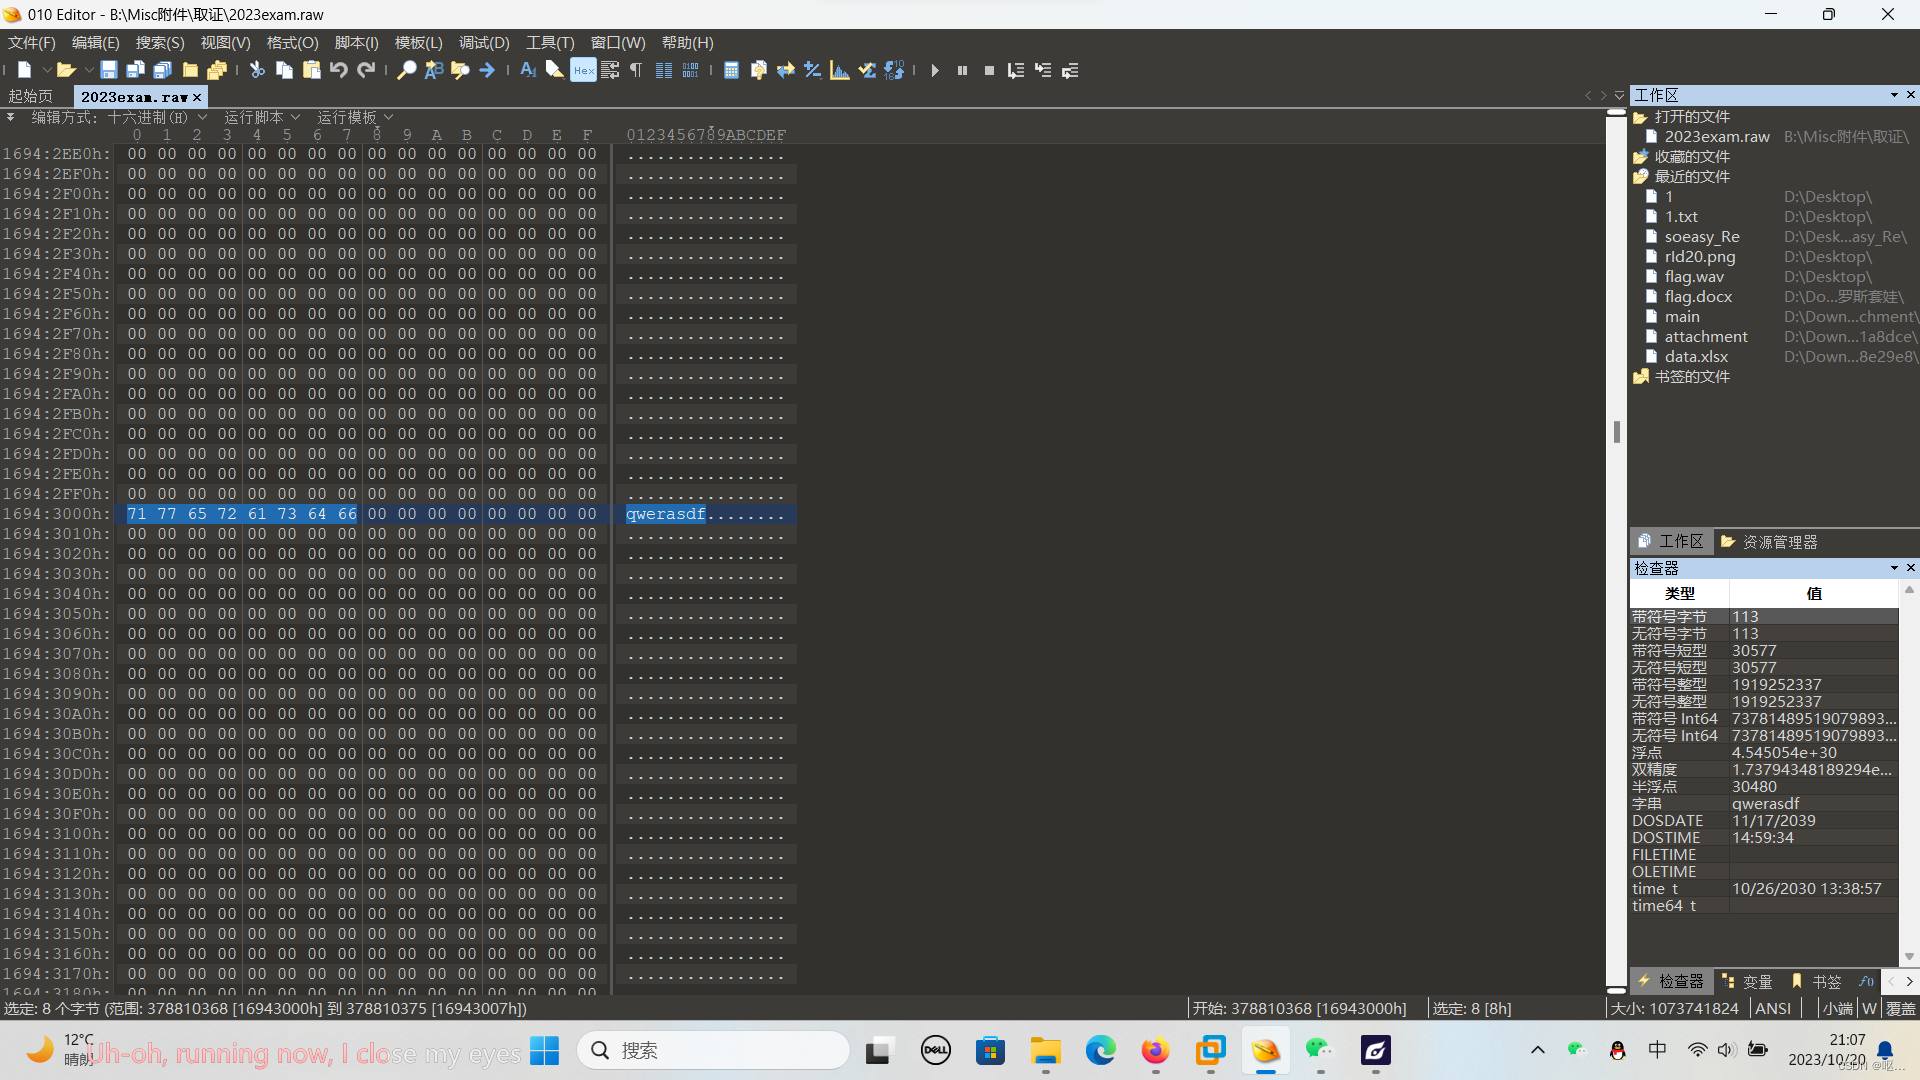Click the hex editor vertical scrollbar thumb
The width and height of the screenshot is (1920, 1080).
coord(1616,431)
